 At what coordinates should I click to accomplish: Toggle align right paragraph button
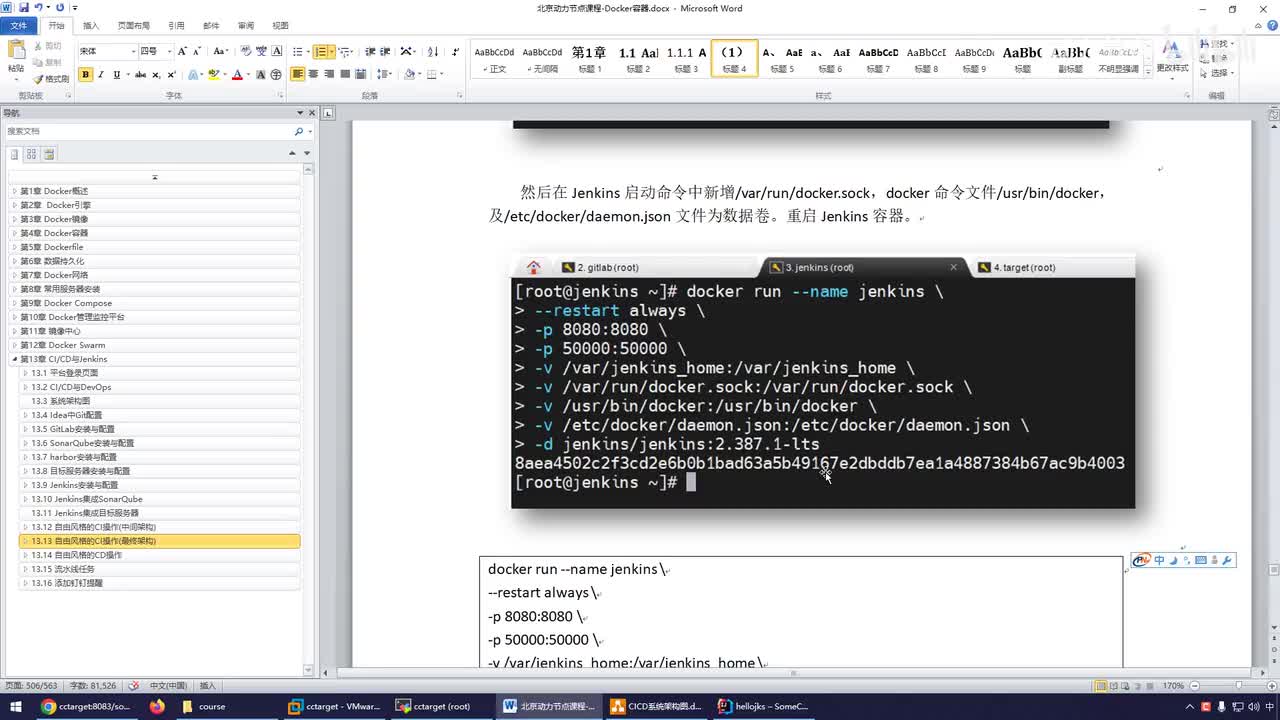tap(330, 75)
